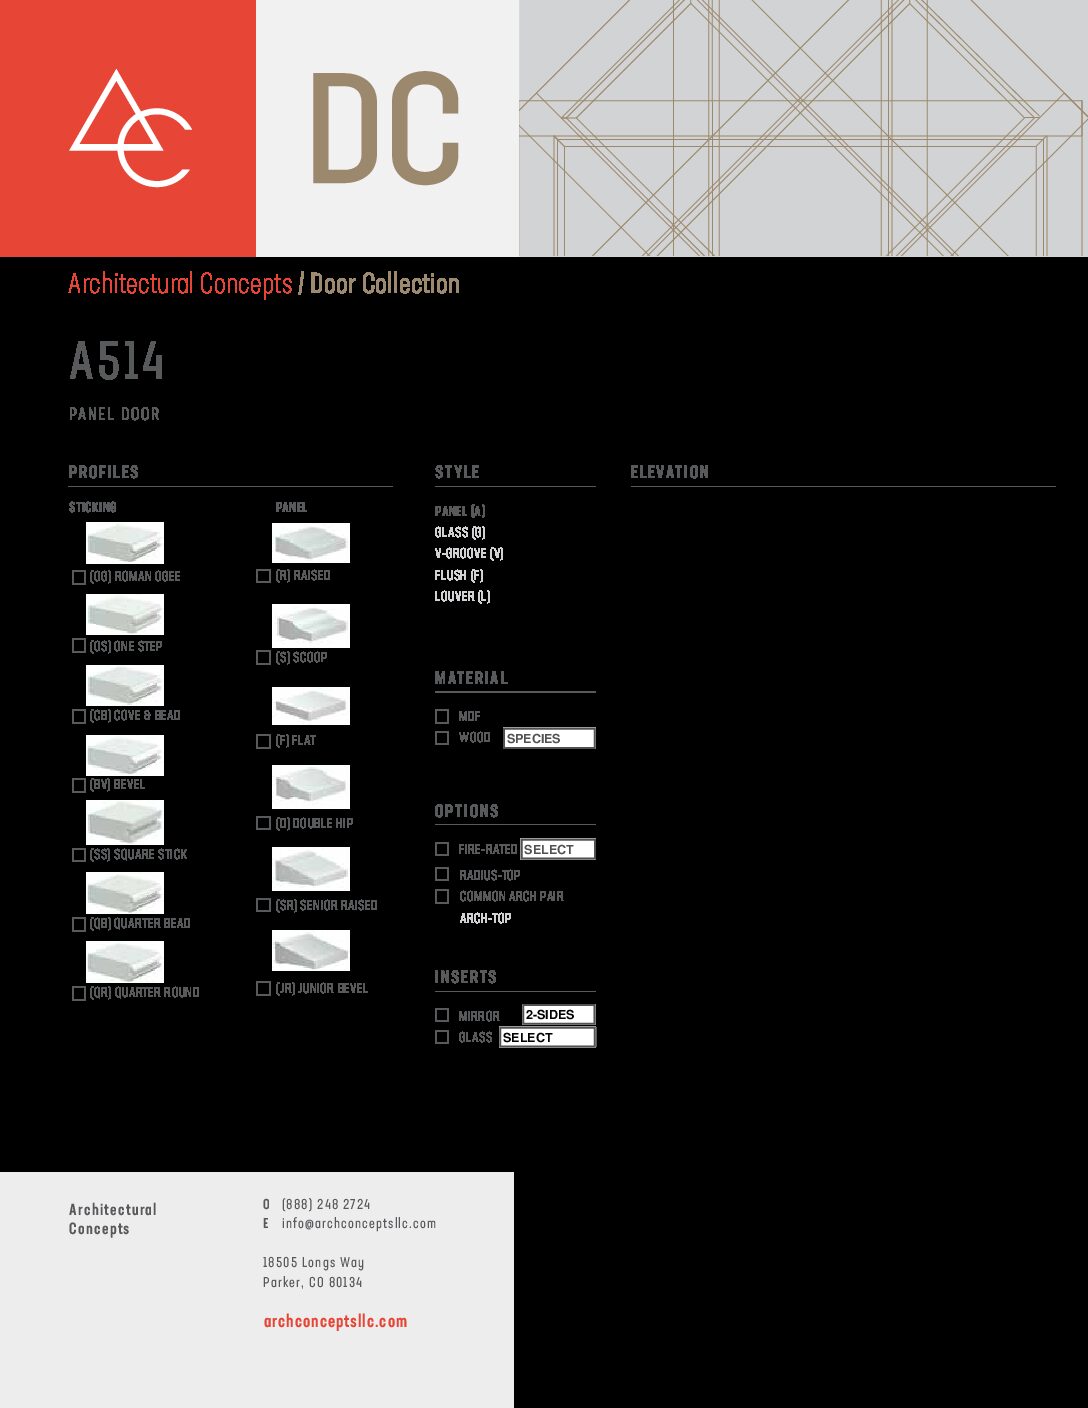Screen dimensions: 1088x1408
Task: Click the Bevel sticking profile image
Action: coord(125,755)
